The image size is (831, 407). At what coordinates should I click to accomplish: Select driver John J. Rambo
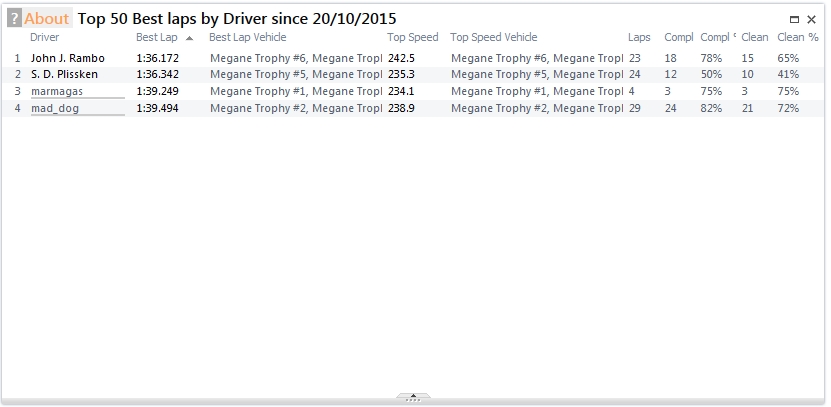point(68,58)
